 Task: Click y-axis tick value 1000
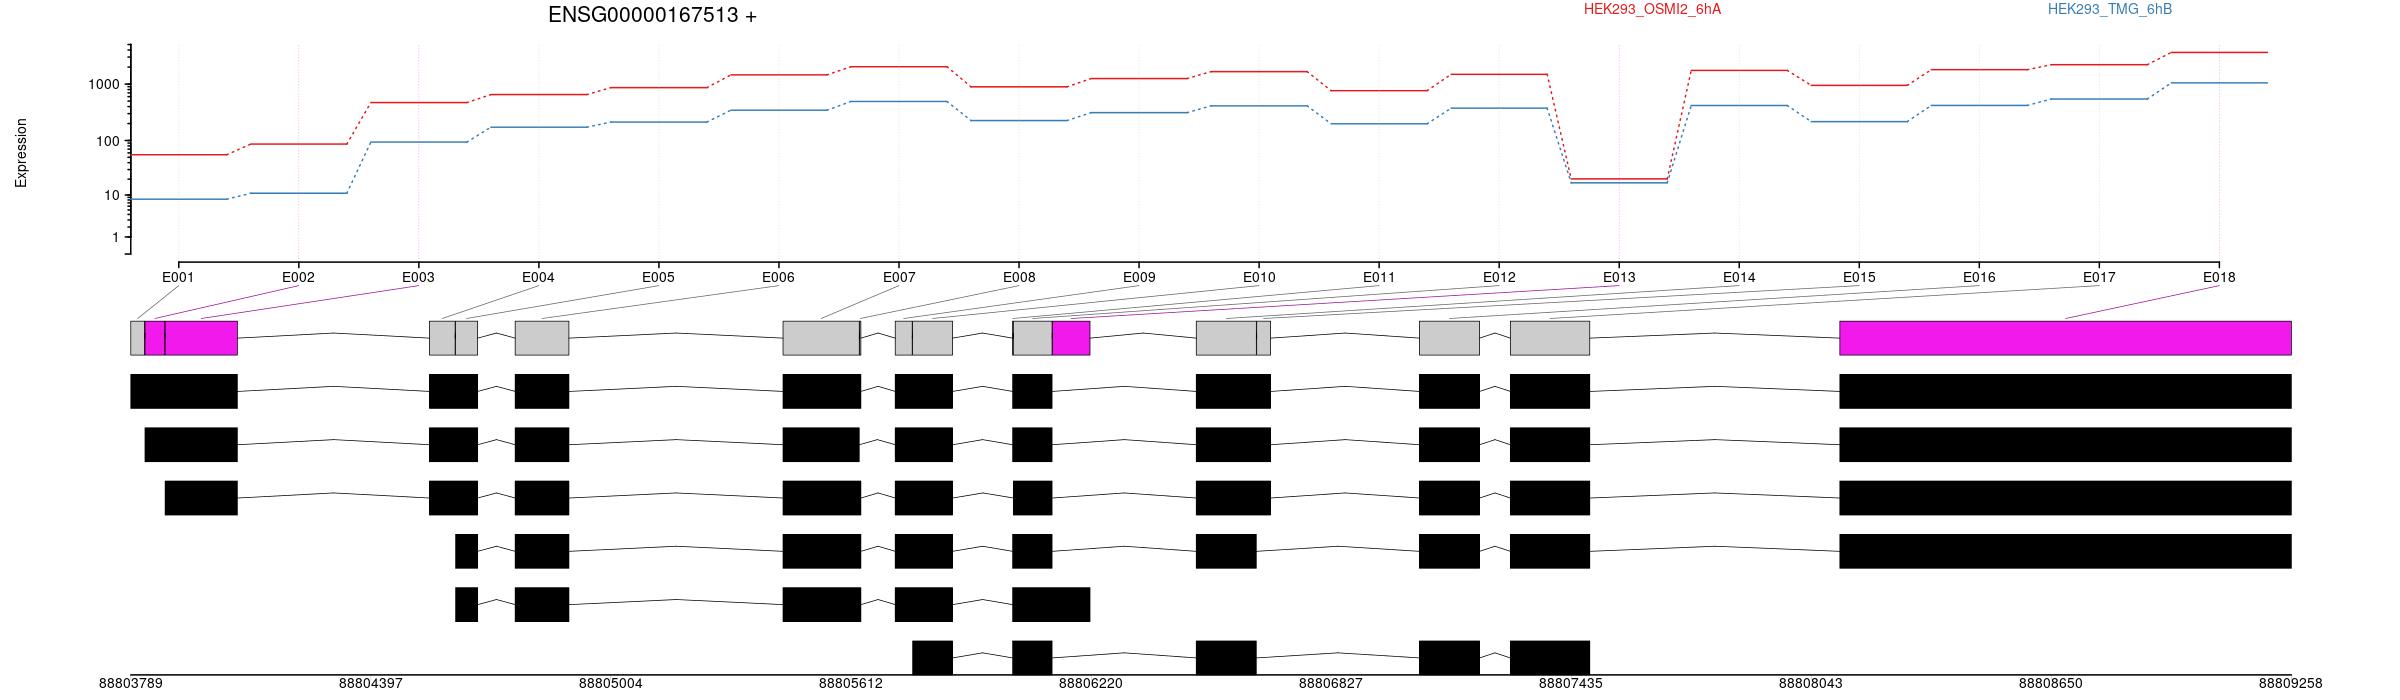[x=103, y=85]
